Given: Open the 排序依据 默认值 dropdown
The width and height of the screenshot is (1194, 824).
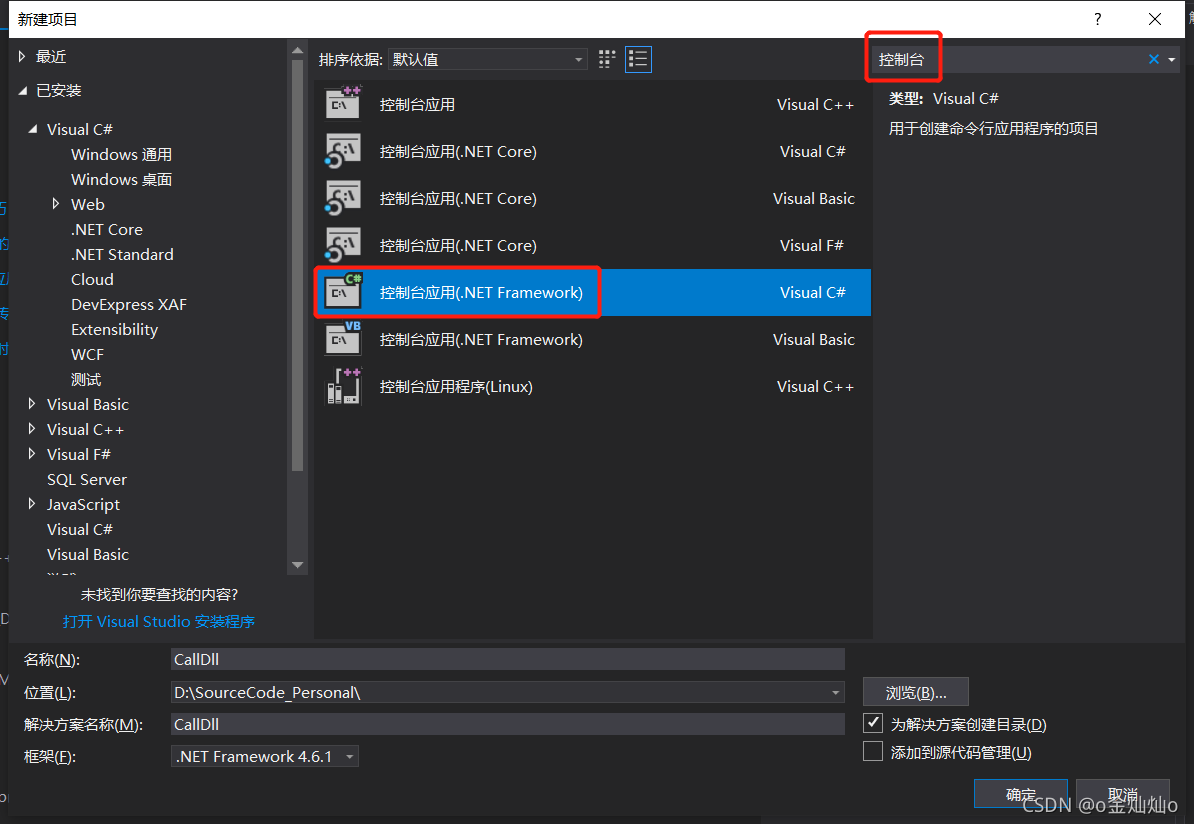Looking at the screenshot, I should tap(488, 59).
